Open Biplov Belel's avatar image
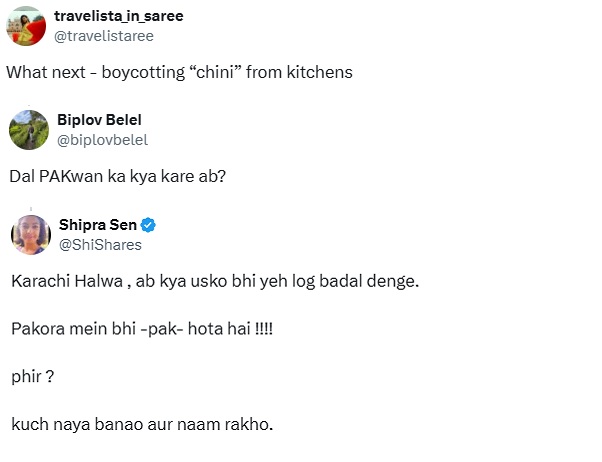 (29, 130)
